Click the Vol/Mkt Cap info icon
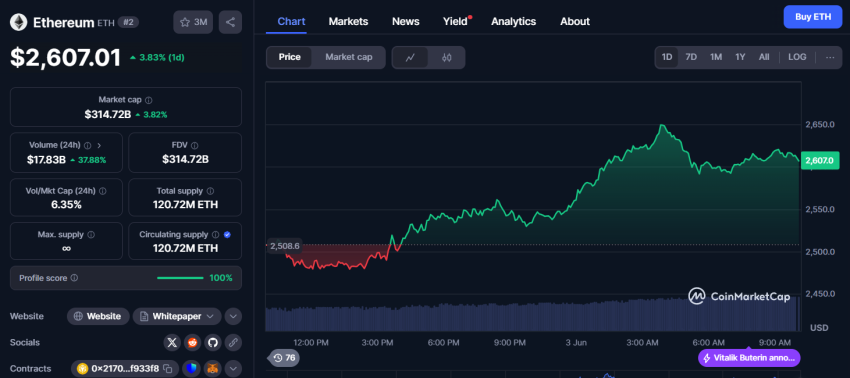This screenshot has width=850, height=378. pyautogui.click(x=103, y=191)
